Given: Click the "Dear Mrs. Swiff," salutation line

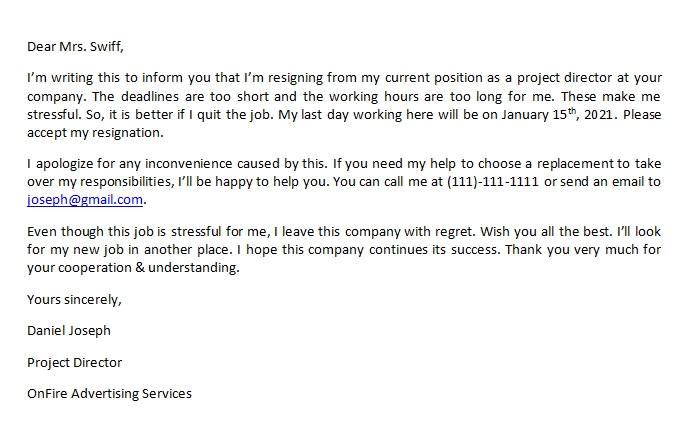Looking at the screenshot, I should 77,45.
